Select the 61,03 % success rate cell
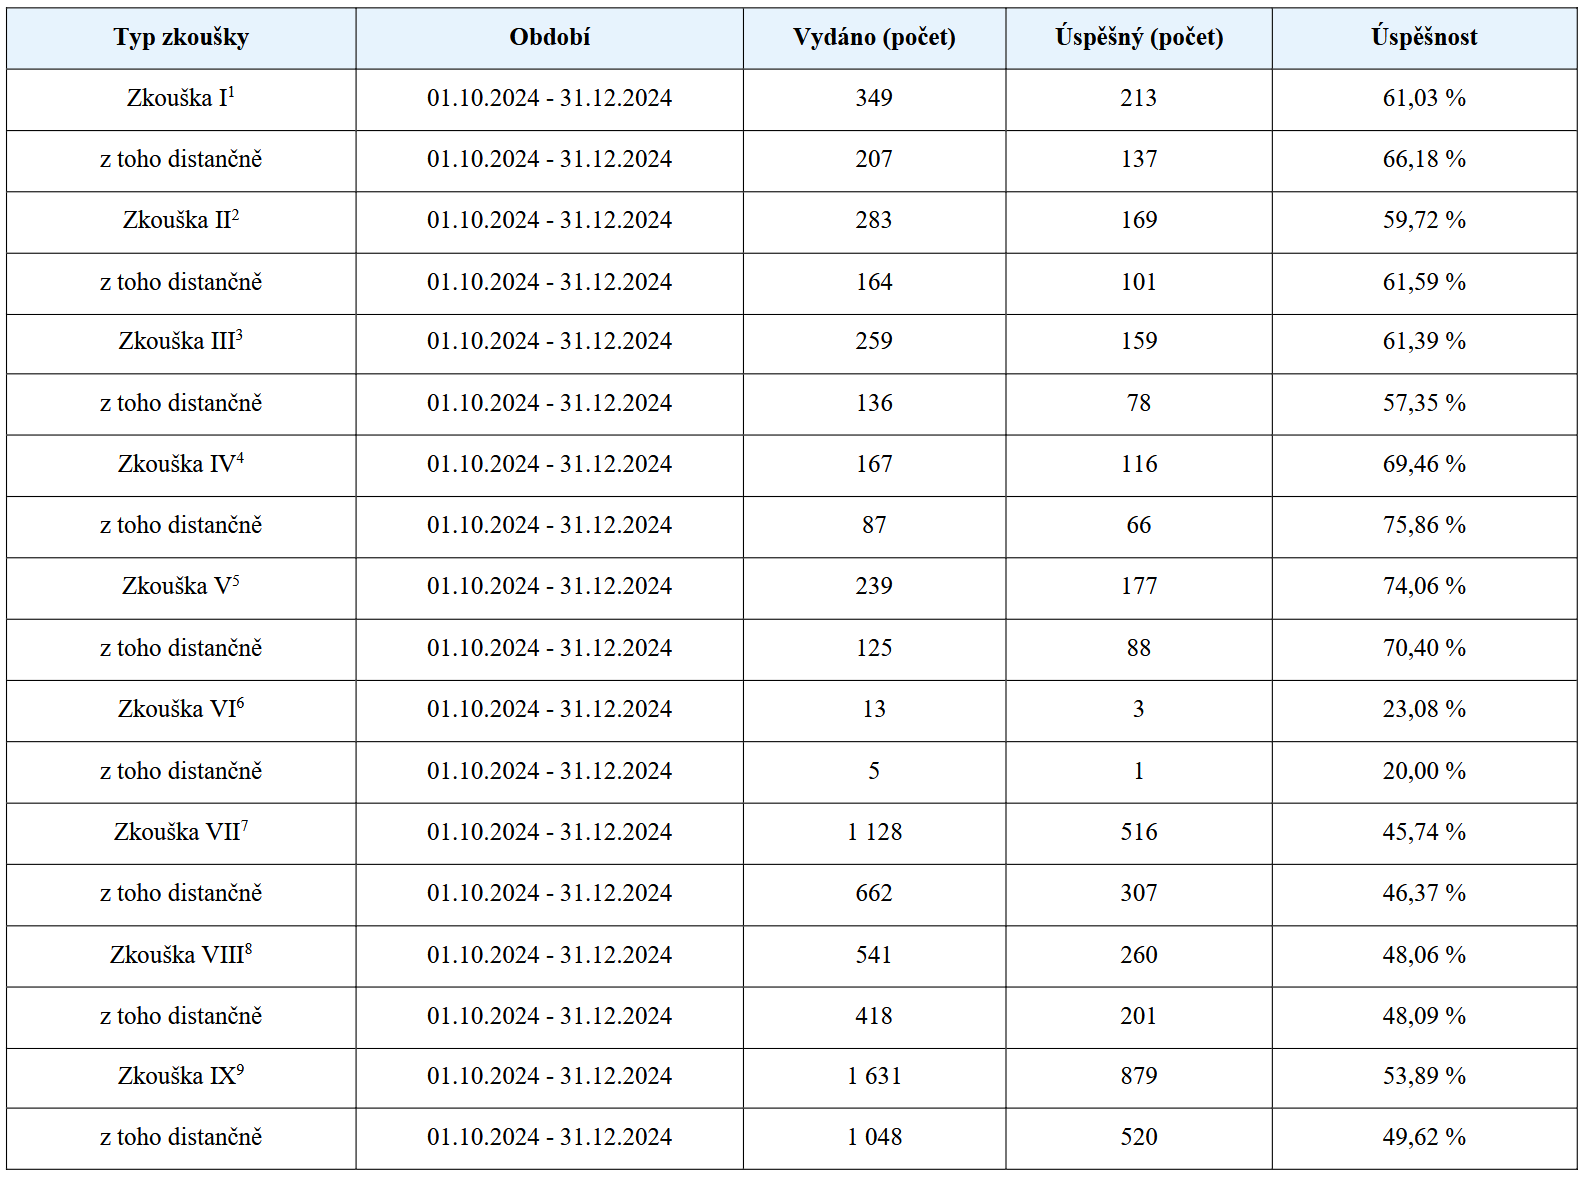This screenshot has height=1186, width=1584. pos(1424,99)
